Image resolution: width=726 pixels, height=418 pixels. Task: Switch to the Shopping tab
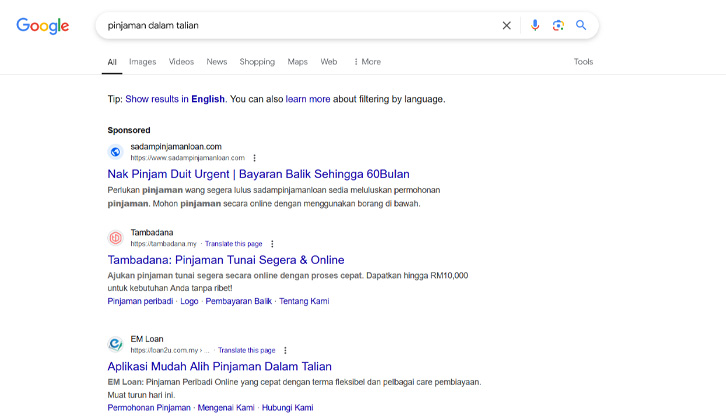coord(257,62)
